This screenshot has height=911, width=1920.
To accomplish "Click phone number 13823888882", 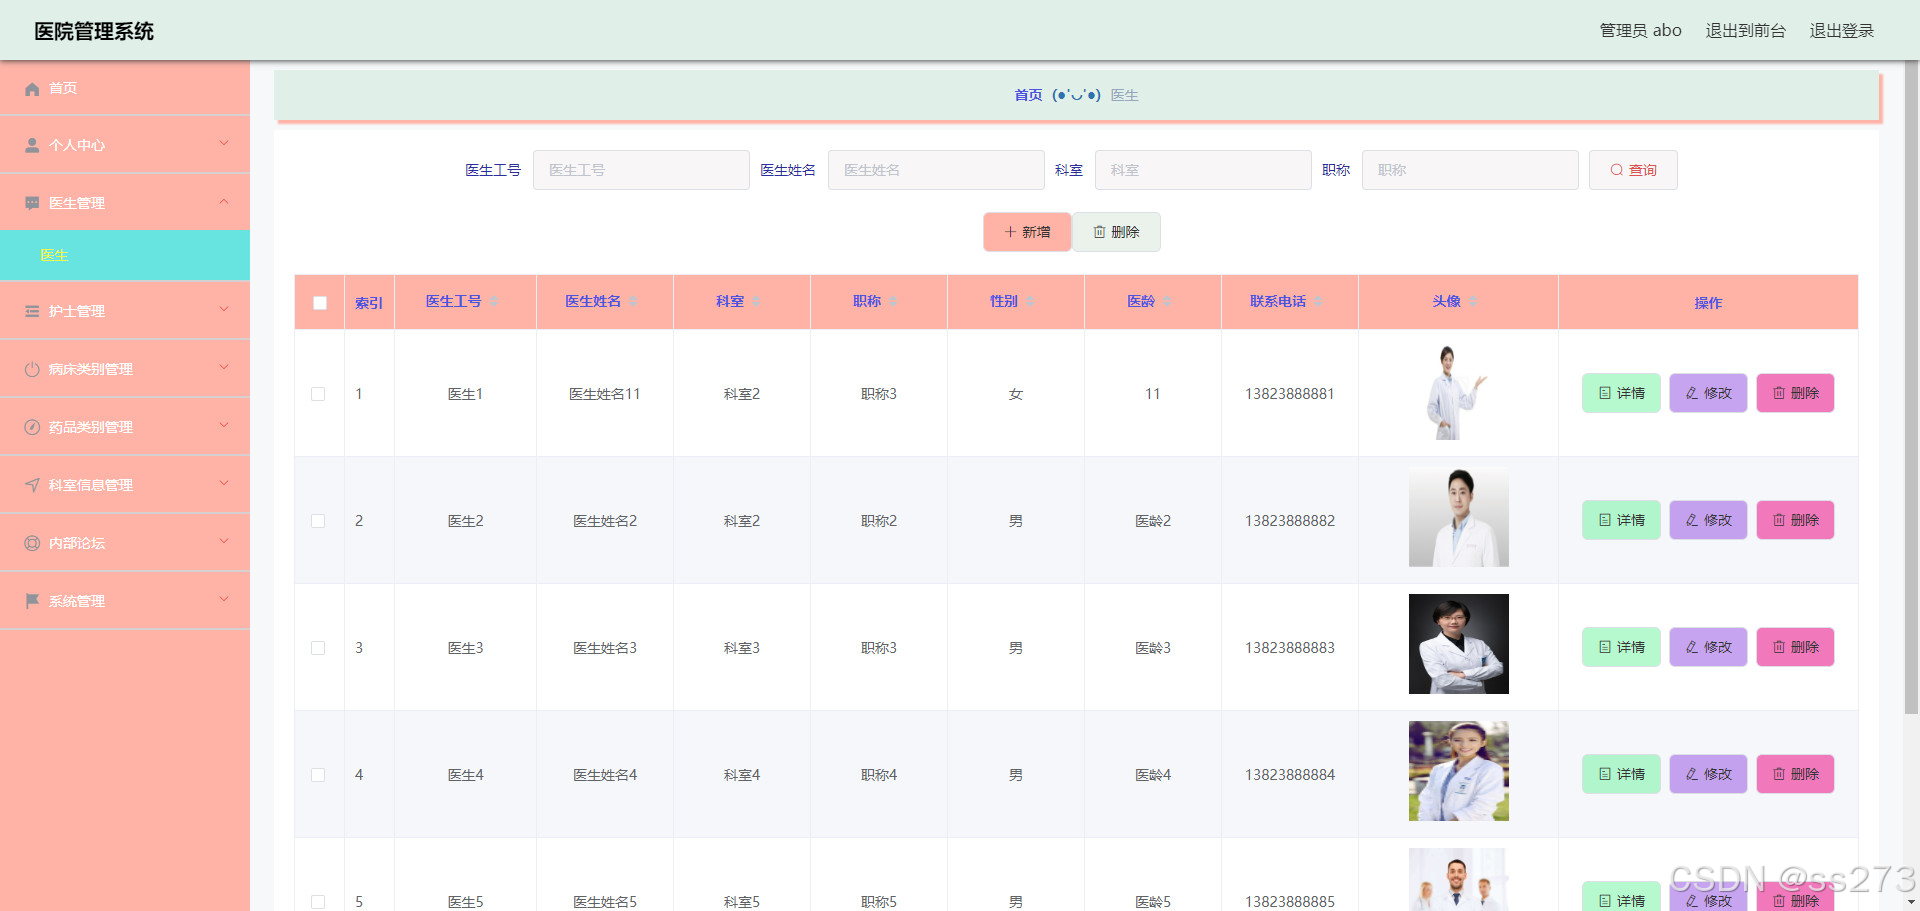I will tap(1289, 521).
